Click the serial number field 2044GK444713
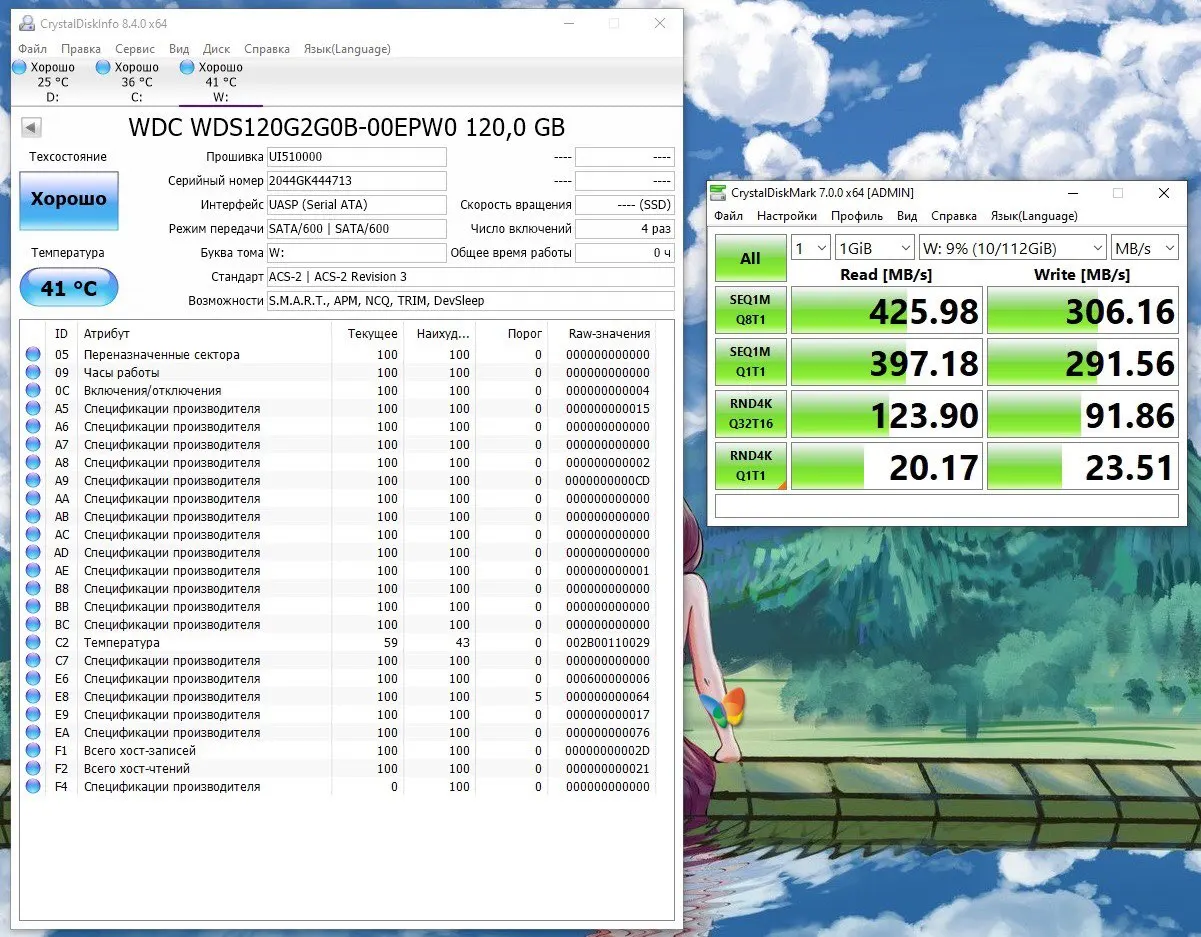The image size is (1201, 937). [x=356, y=181]
